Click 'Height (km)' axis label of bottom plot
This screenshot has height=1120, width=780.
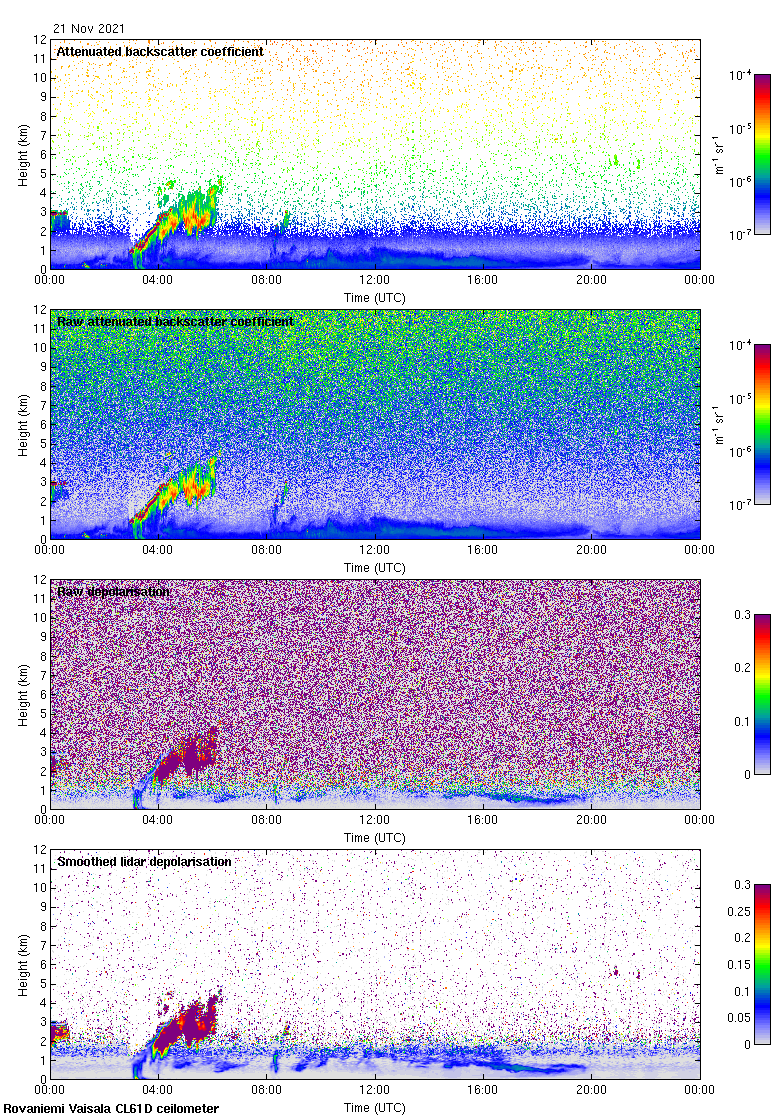(24, 964)
